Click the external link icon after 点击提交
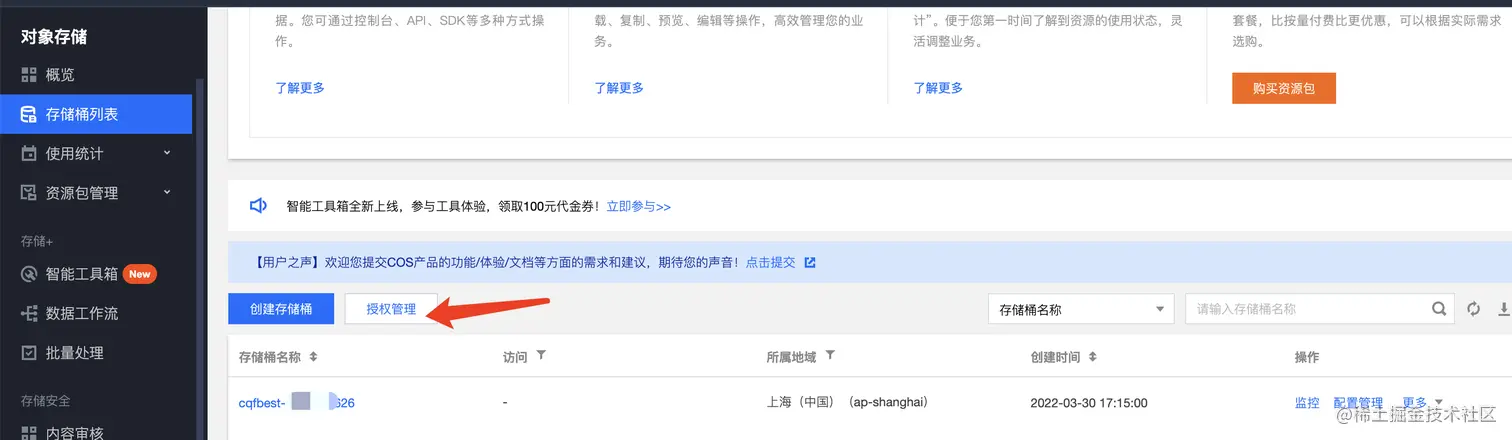Screen dimensions: 1512x440 810,262
